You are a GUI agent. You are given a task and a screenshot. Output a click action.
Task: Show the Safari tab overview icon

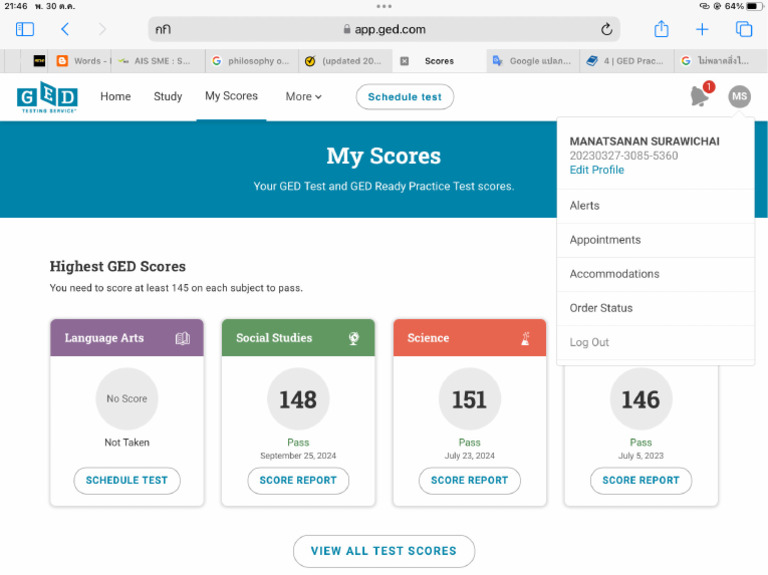point(743,30)
